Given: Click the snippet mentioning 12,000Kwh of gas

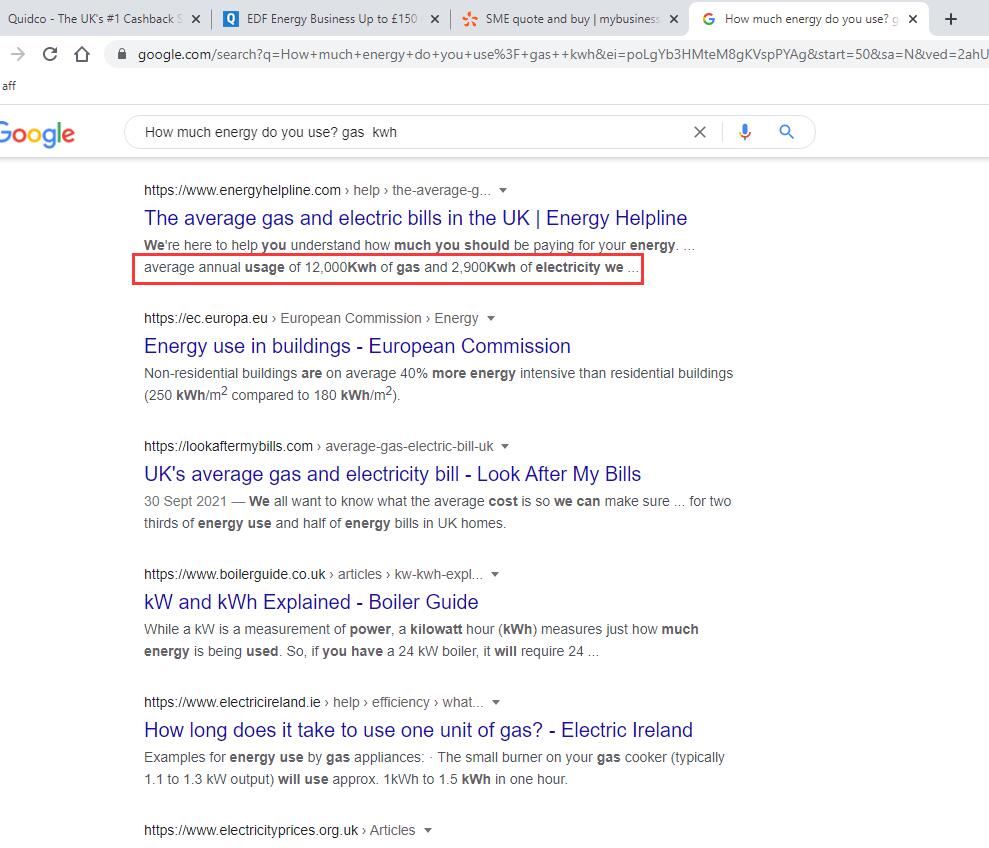Looking at the screenshot, I should pos(391,268).
